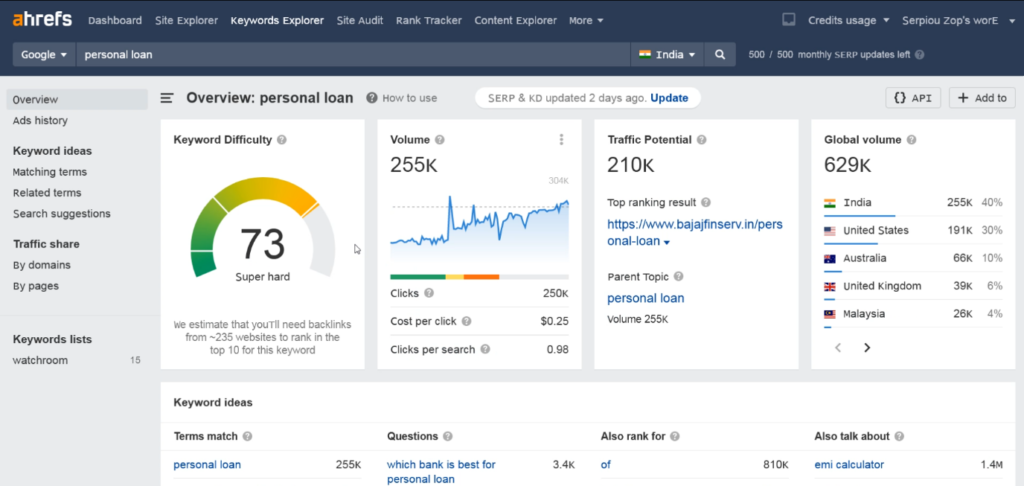Open personal loan under Terms match

coord(207,465)
